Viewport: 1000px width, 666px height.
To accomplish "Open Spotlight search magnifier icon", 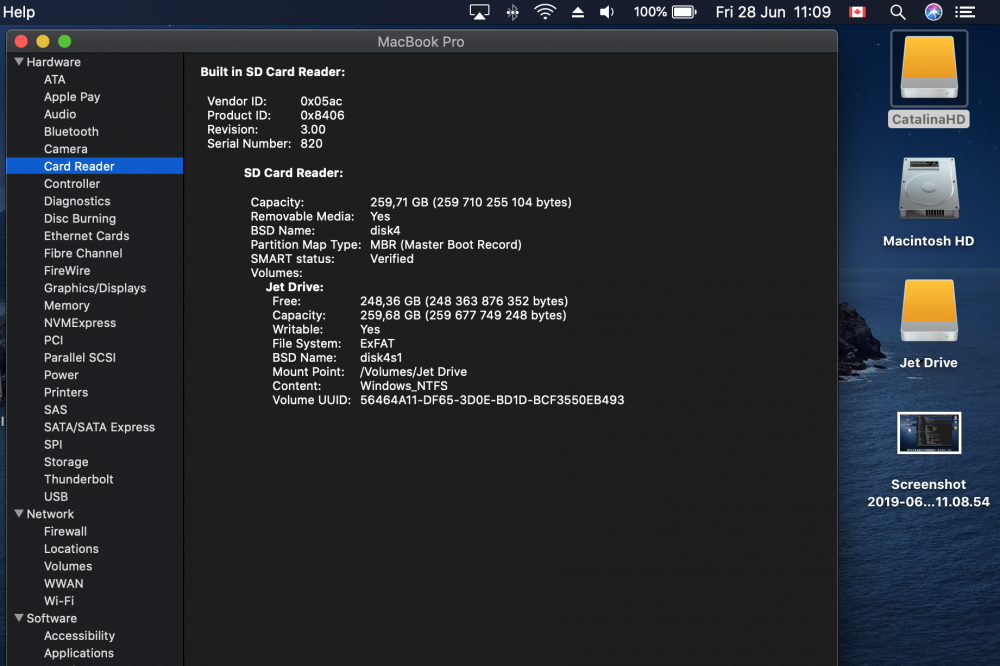I will point(897,12).
